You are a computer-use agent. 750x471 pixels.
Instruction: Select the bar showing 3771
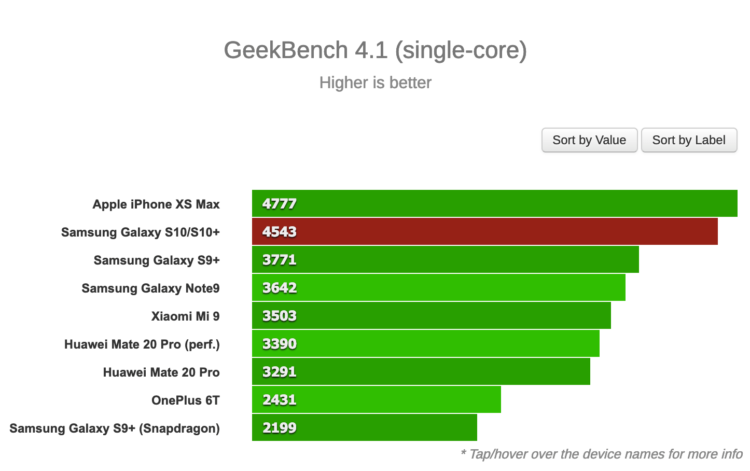tap(445, 260)
